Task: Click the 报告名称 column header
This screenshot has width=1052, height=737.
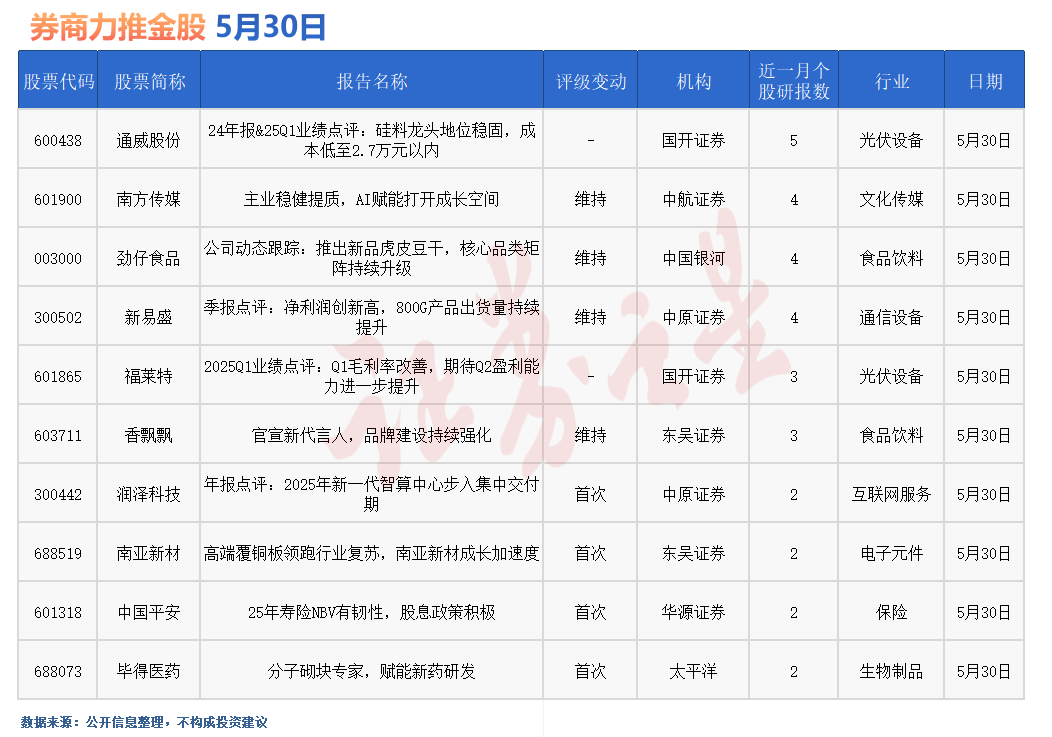Action: pos(372,81)
